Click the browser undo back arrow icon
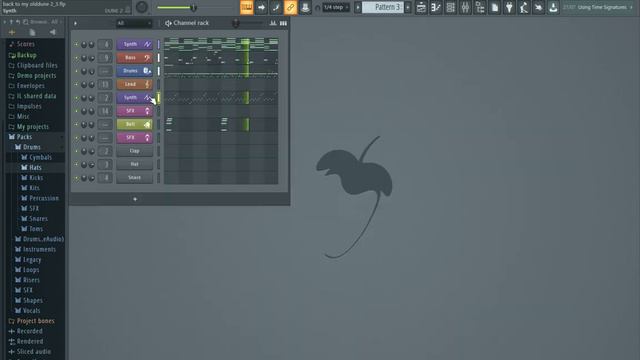The image size is (640, 360). [x=18, y=22]
